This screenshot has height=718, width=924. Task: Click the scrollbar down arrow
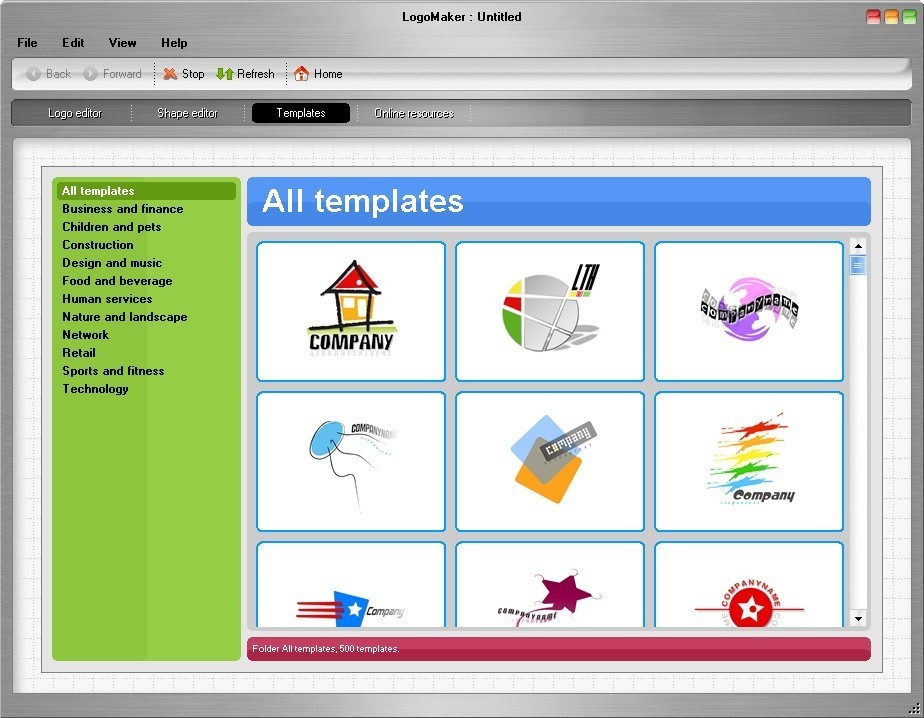857,618
